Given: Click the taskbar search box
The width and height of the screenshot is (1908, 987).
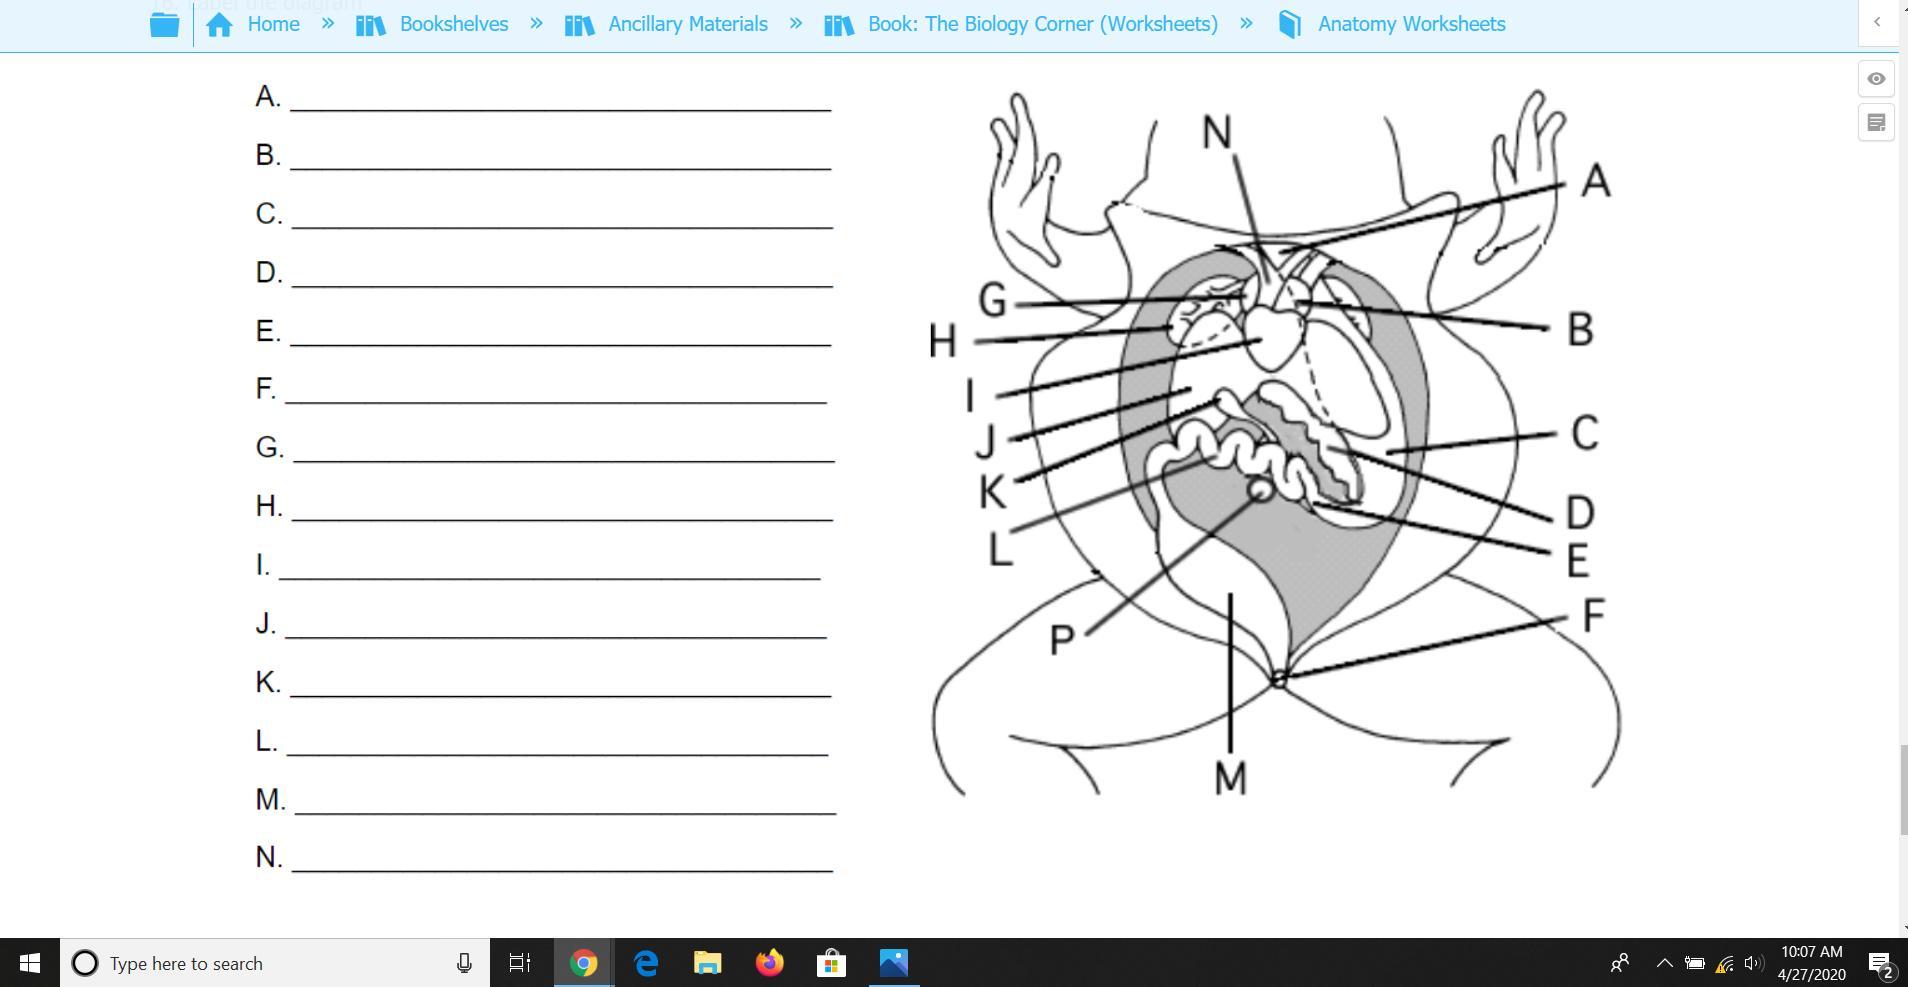Looking at the screenshot, I should point(275,963).
